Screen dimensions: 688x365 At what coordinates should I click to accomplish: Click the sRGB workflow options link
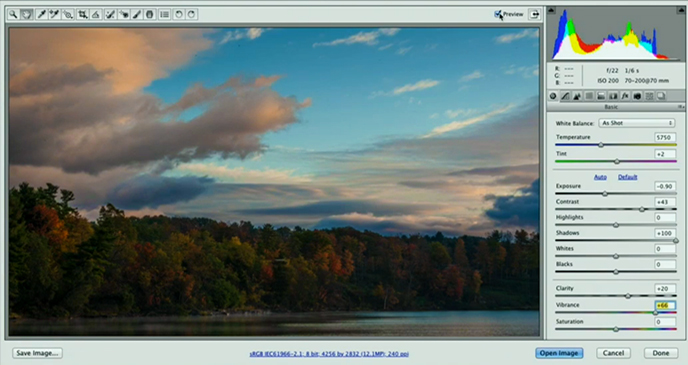[329, 354]
